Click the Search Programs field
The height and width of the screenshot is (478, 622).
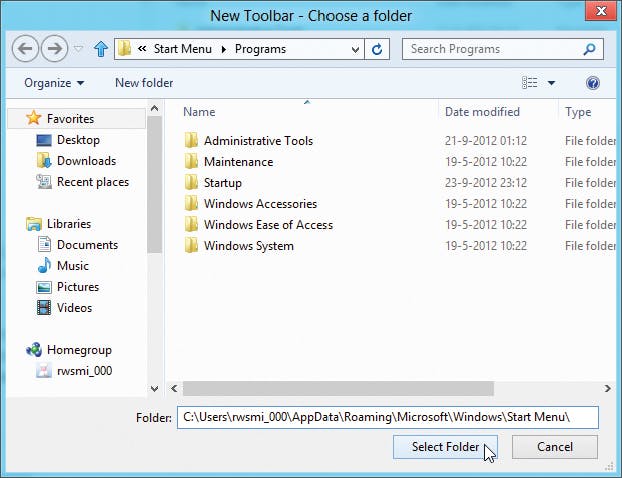click(503, 49)
